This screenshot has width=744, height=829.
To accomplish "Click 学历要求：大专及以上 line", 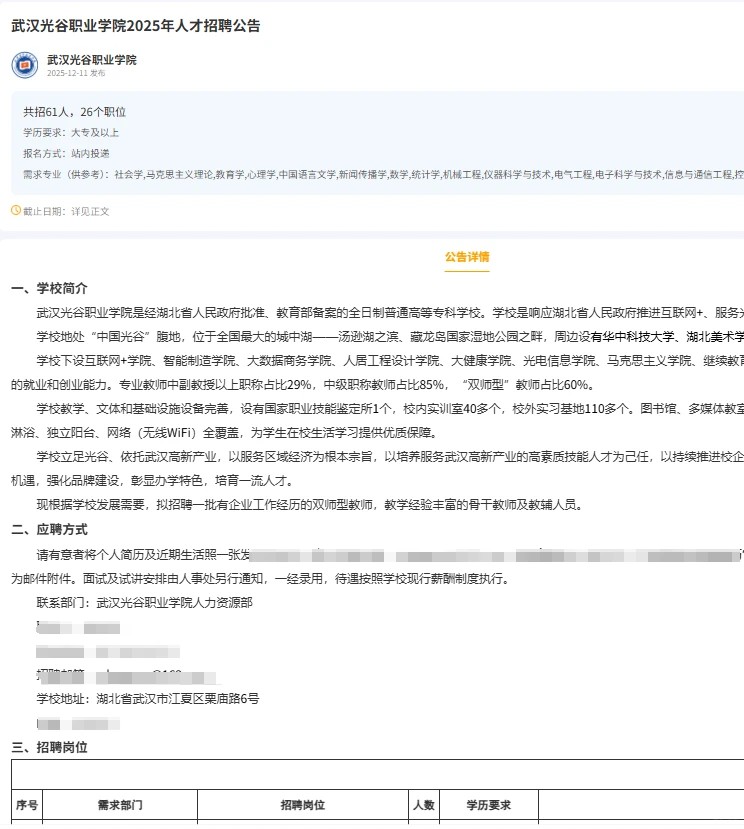I will point(71,133).
